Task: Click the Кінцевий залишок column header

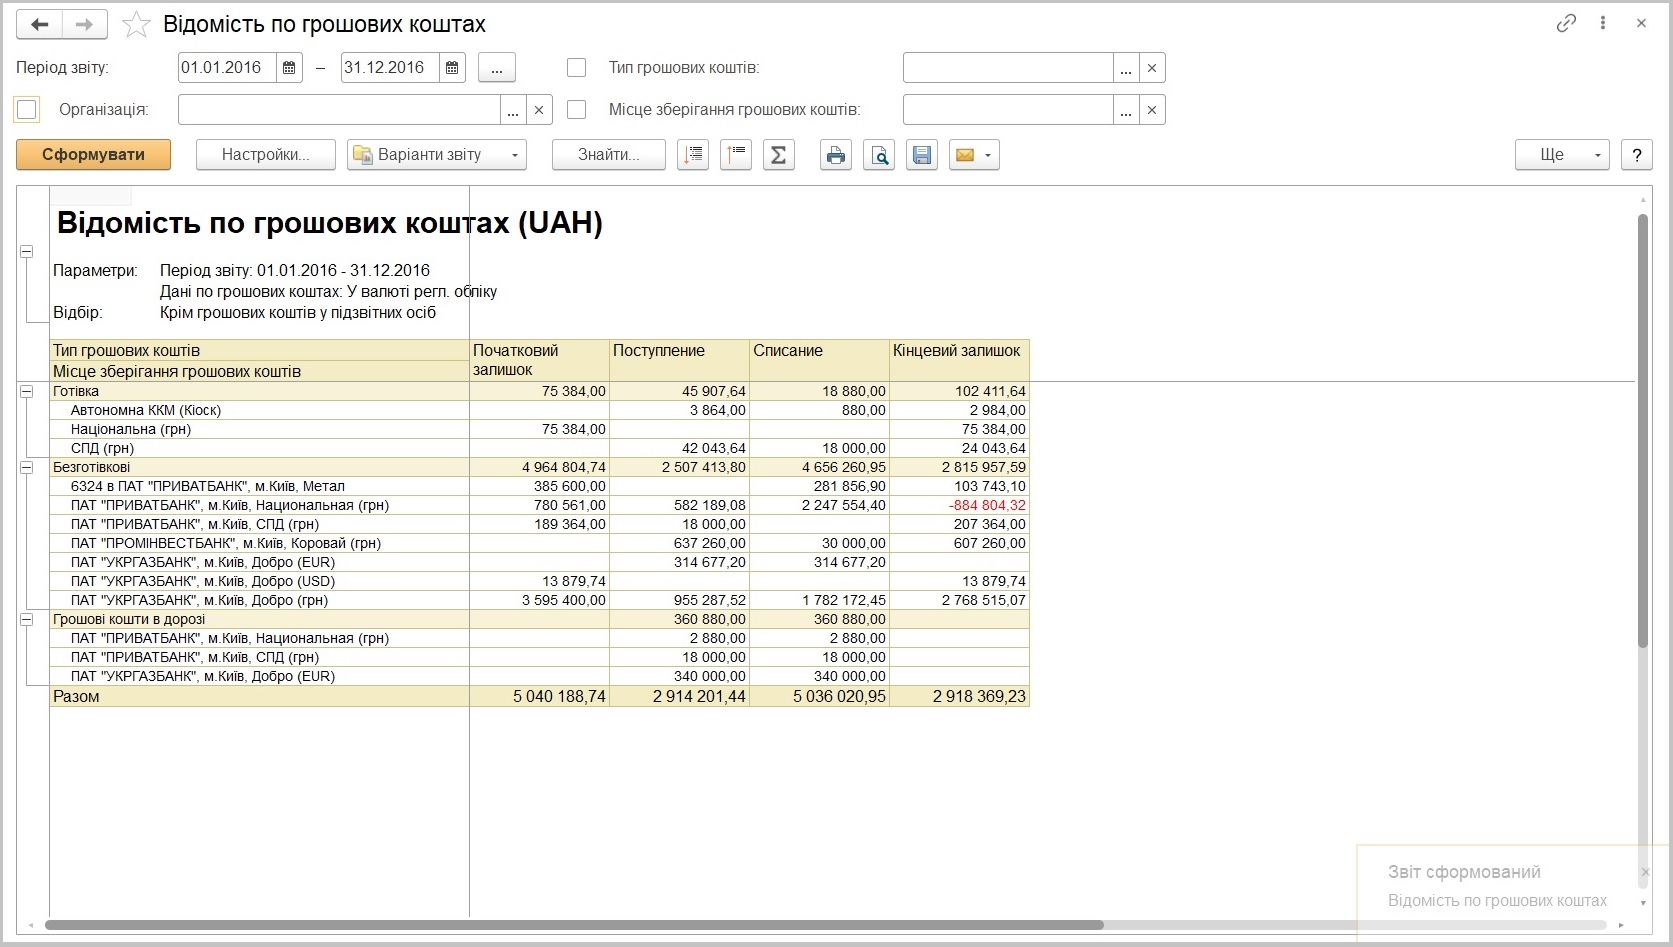Action: click(x=960, y=360)
